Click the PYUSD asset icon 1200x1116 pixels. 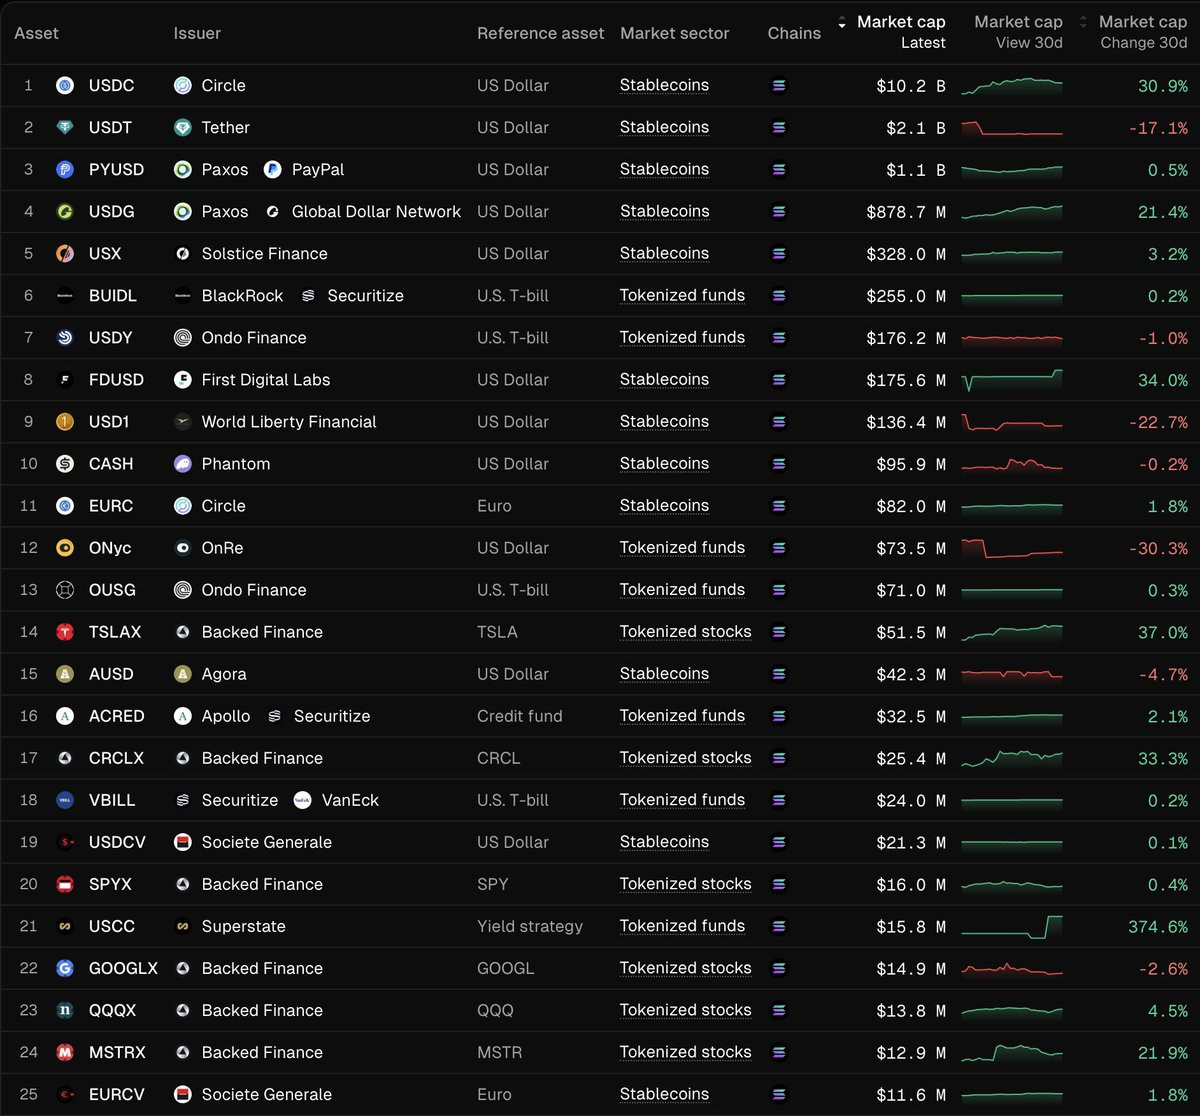point(65,170)
